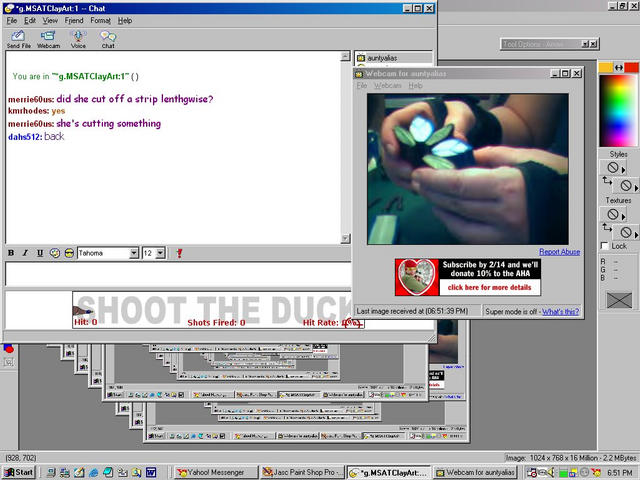The image size is (640, 480).
Task: Switch to g.MSATClayArt chat taskbar button
Action: pyautogui.click(x=389, y=472)
